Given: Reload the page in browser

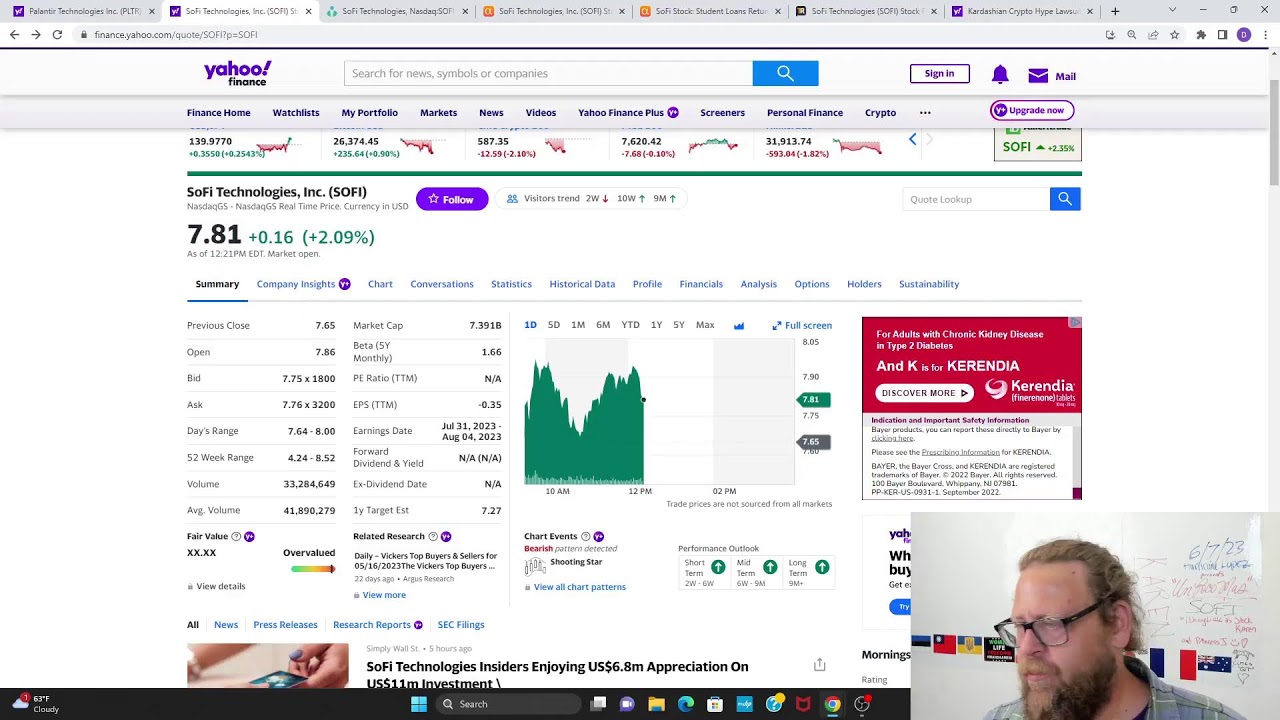Looking at the screenshot, I should [x=57, y=34].
